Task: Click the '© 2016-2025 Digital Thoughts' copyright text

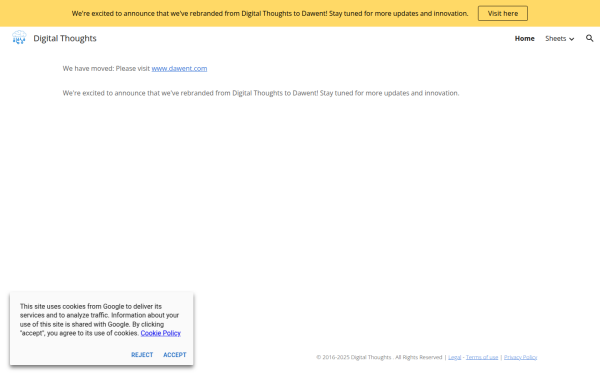Action: pos(353,357)
